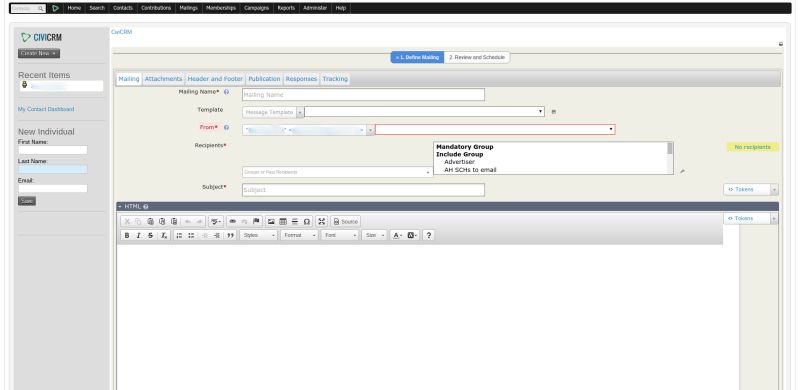
Task: Increase indent in the editor
Action: (217, 235)
